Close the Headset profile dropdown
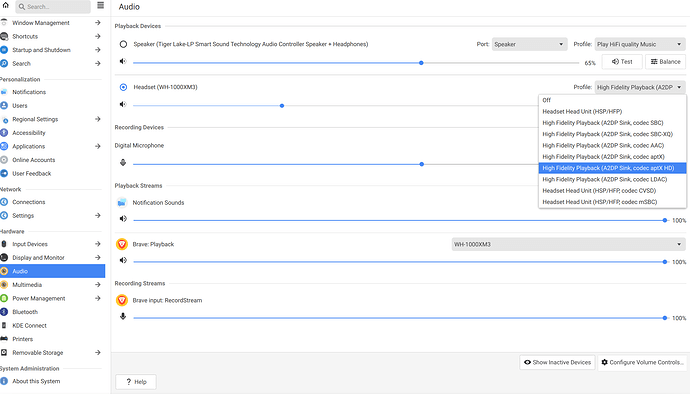The height and width of the screenshot is (394, 690). click(640, 87)
